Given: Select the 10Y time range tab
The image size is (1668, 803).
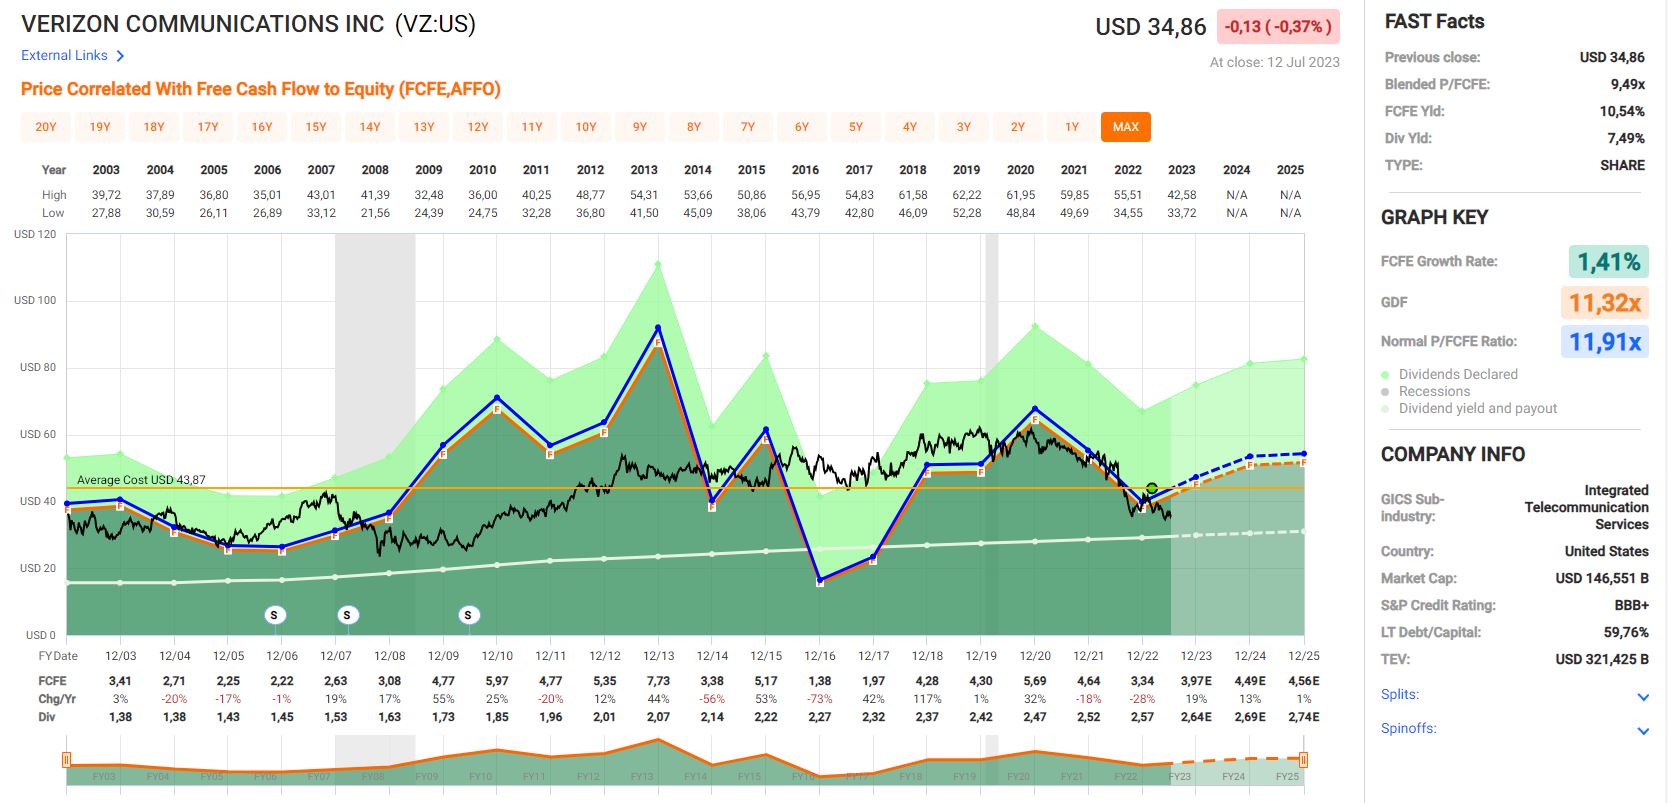Looking at the screenshot, I should [x=586, y=127].
